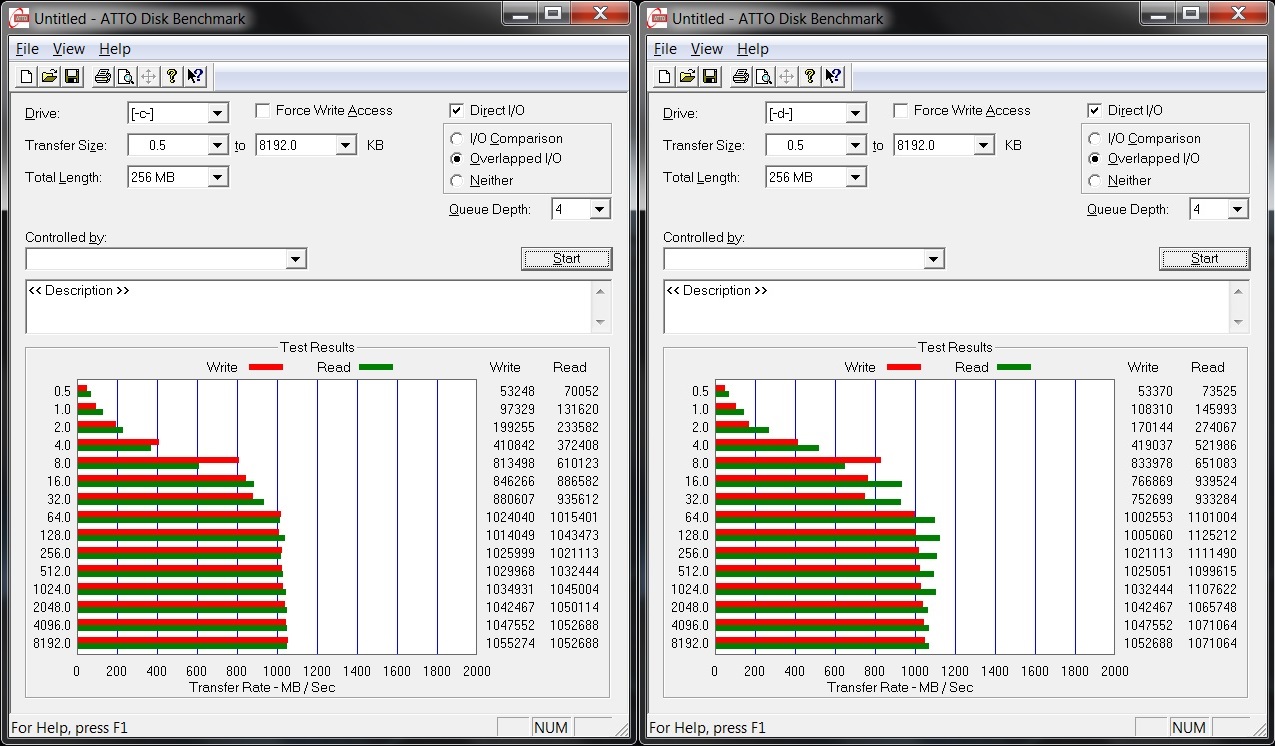Open 0.5 transfer size dropdown, right window
Image resolution: width=1275 pixels, height=746 pixels.
point(855,145)
